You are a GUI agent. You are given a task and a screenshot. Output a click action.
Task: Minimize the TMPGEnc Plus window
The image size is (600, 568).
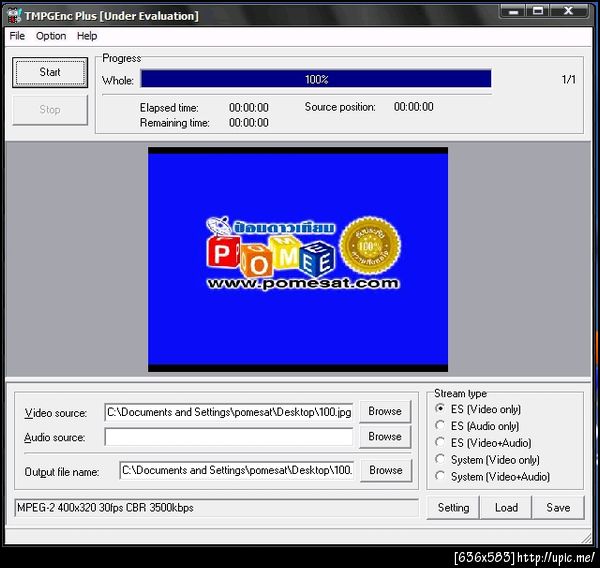[x=513, y=11]
